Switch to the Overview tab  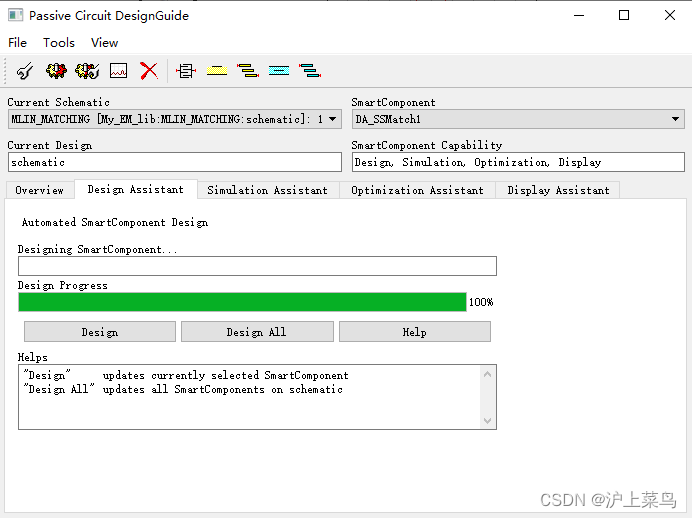click(x=39, y=190)
